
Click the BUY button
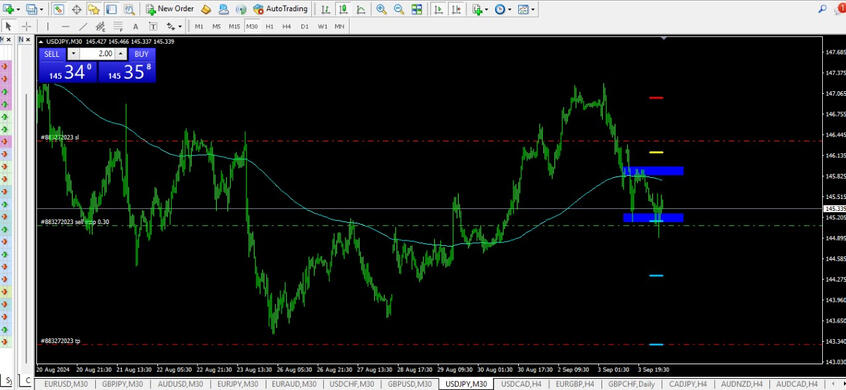tap(141, 54)
